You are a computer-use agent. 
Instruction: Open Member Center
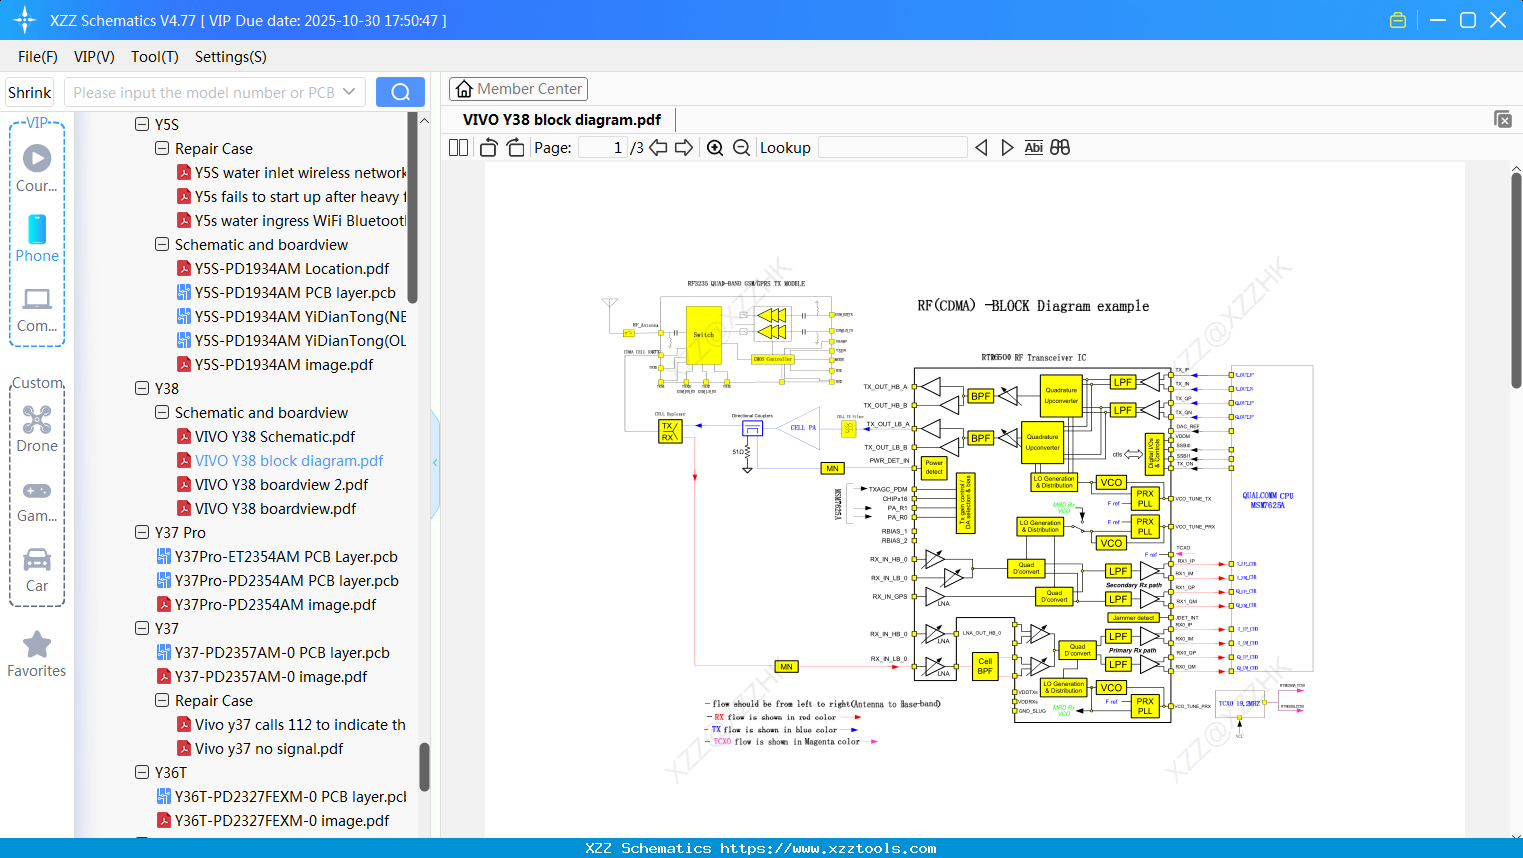point(518,89)
